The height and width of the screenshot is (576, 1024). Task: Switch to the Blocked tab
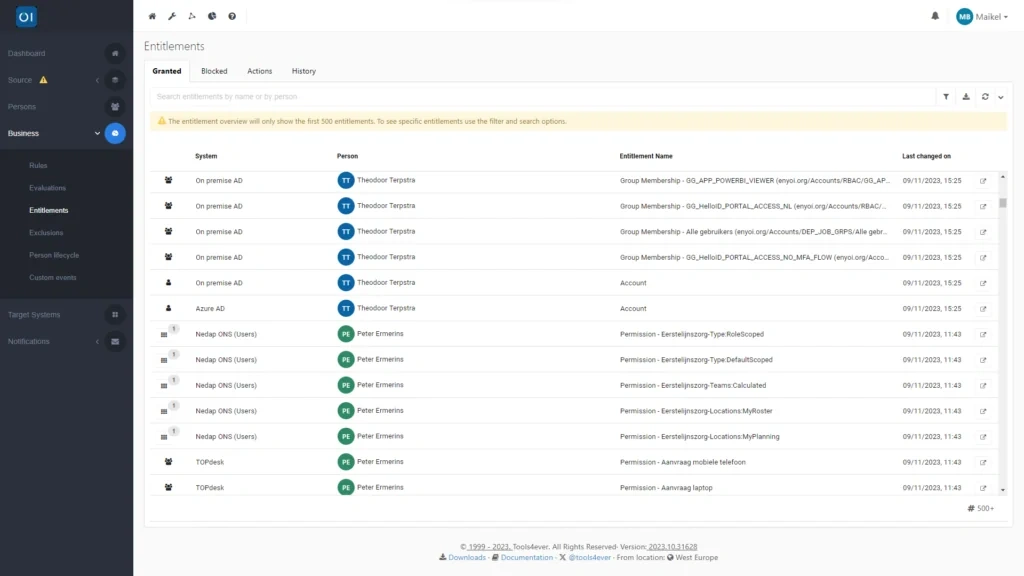tap(214, 71)
